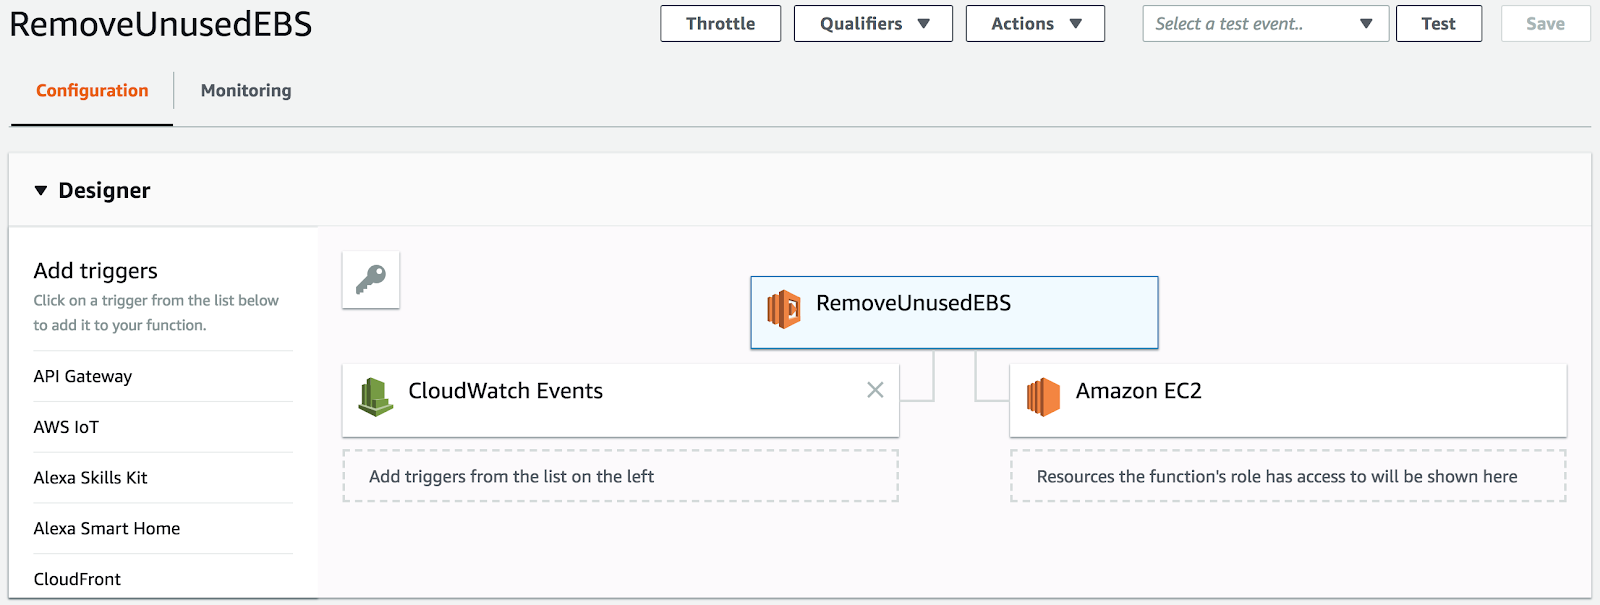Remove the CloudWatch Events trigger
Viewport: 1600px width, 605px height.
pos(875,390)
